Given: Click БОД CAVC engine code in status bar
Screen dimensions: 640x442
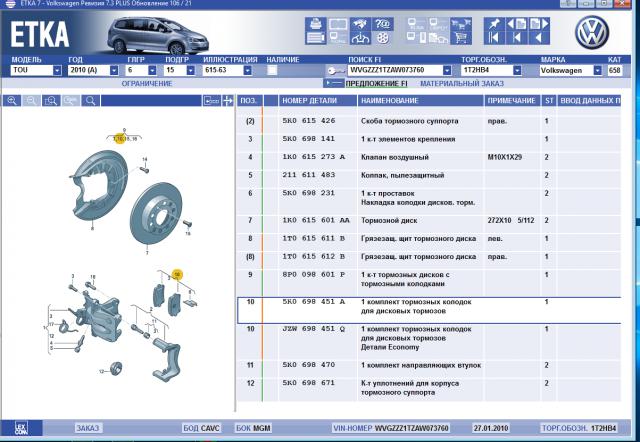Looking at the screenshot, I should [x=201, y=428].
